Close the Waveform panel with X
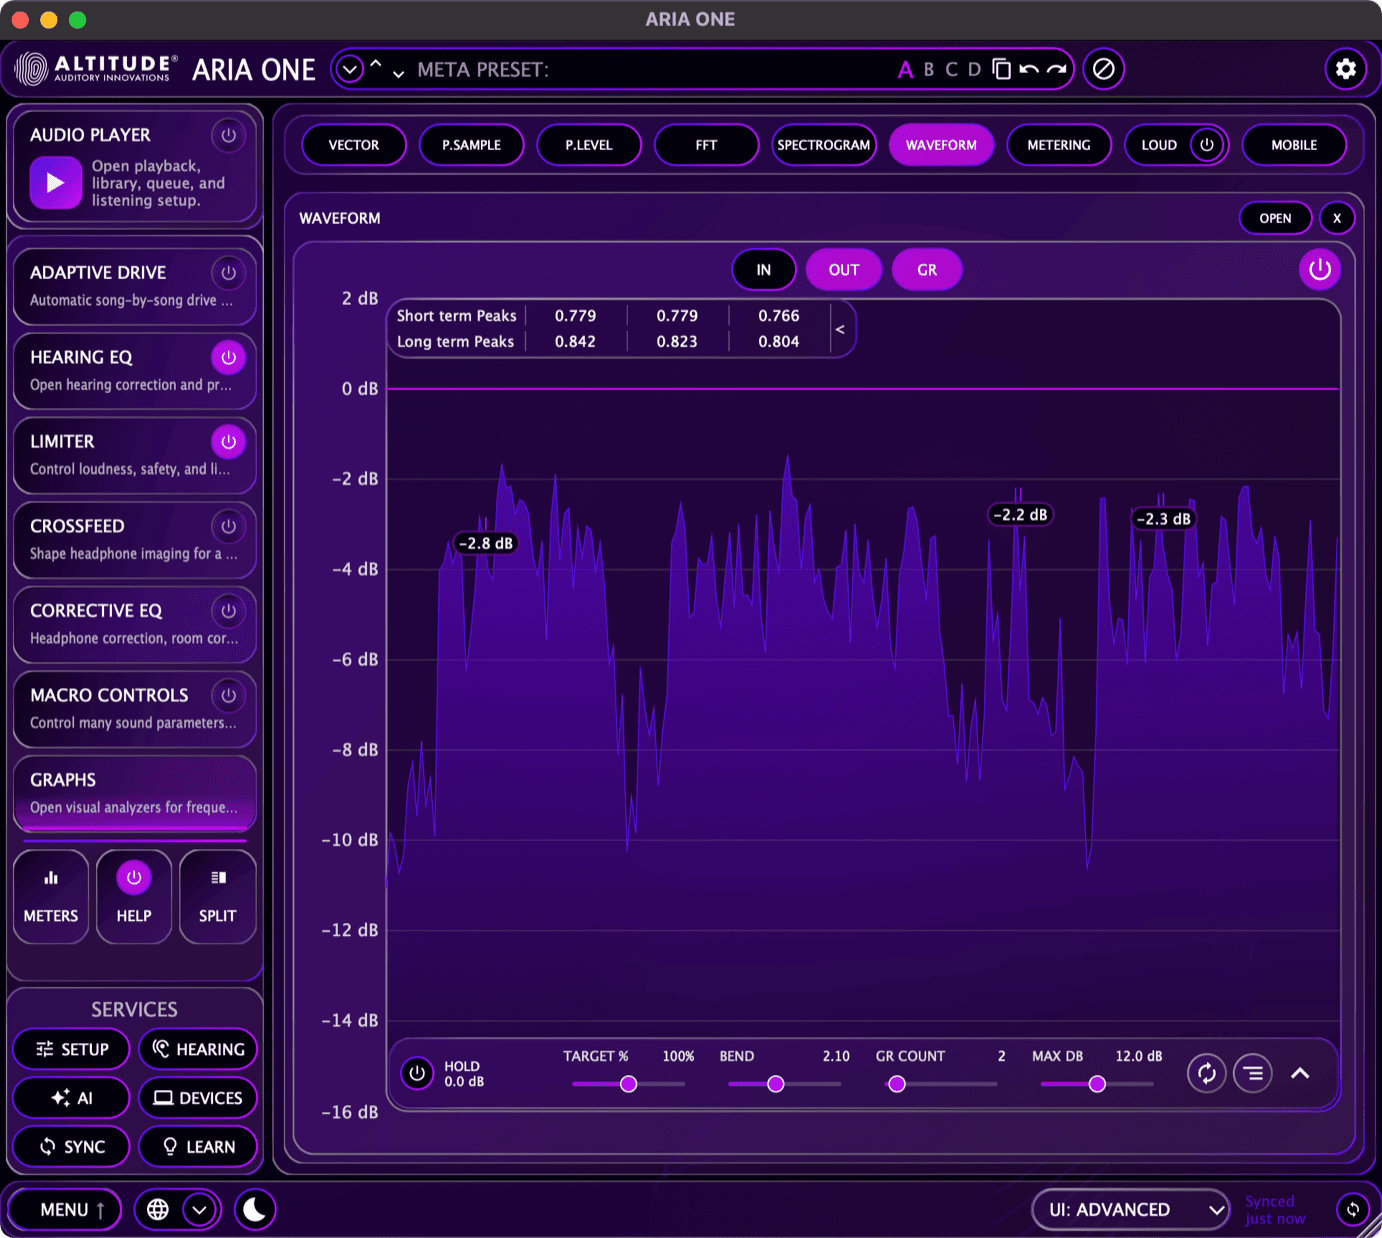The image size is (1382, 1238). coord(1337,218)
